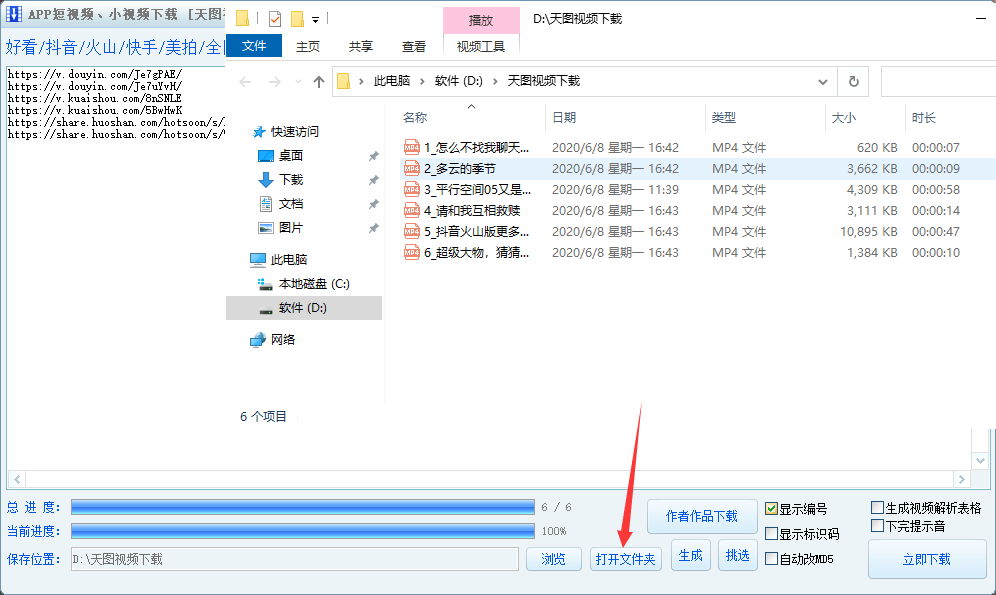Refresh the current folder view
This screenshot has height=595, width=996.
coord(853,81)
